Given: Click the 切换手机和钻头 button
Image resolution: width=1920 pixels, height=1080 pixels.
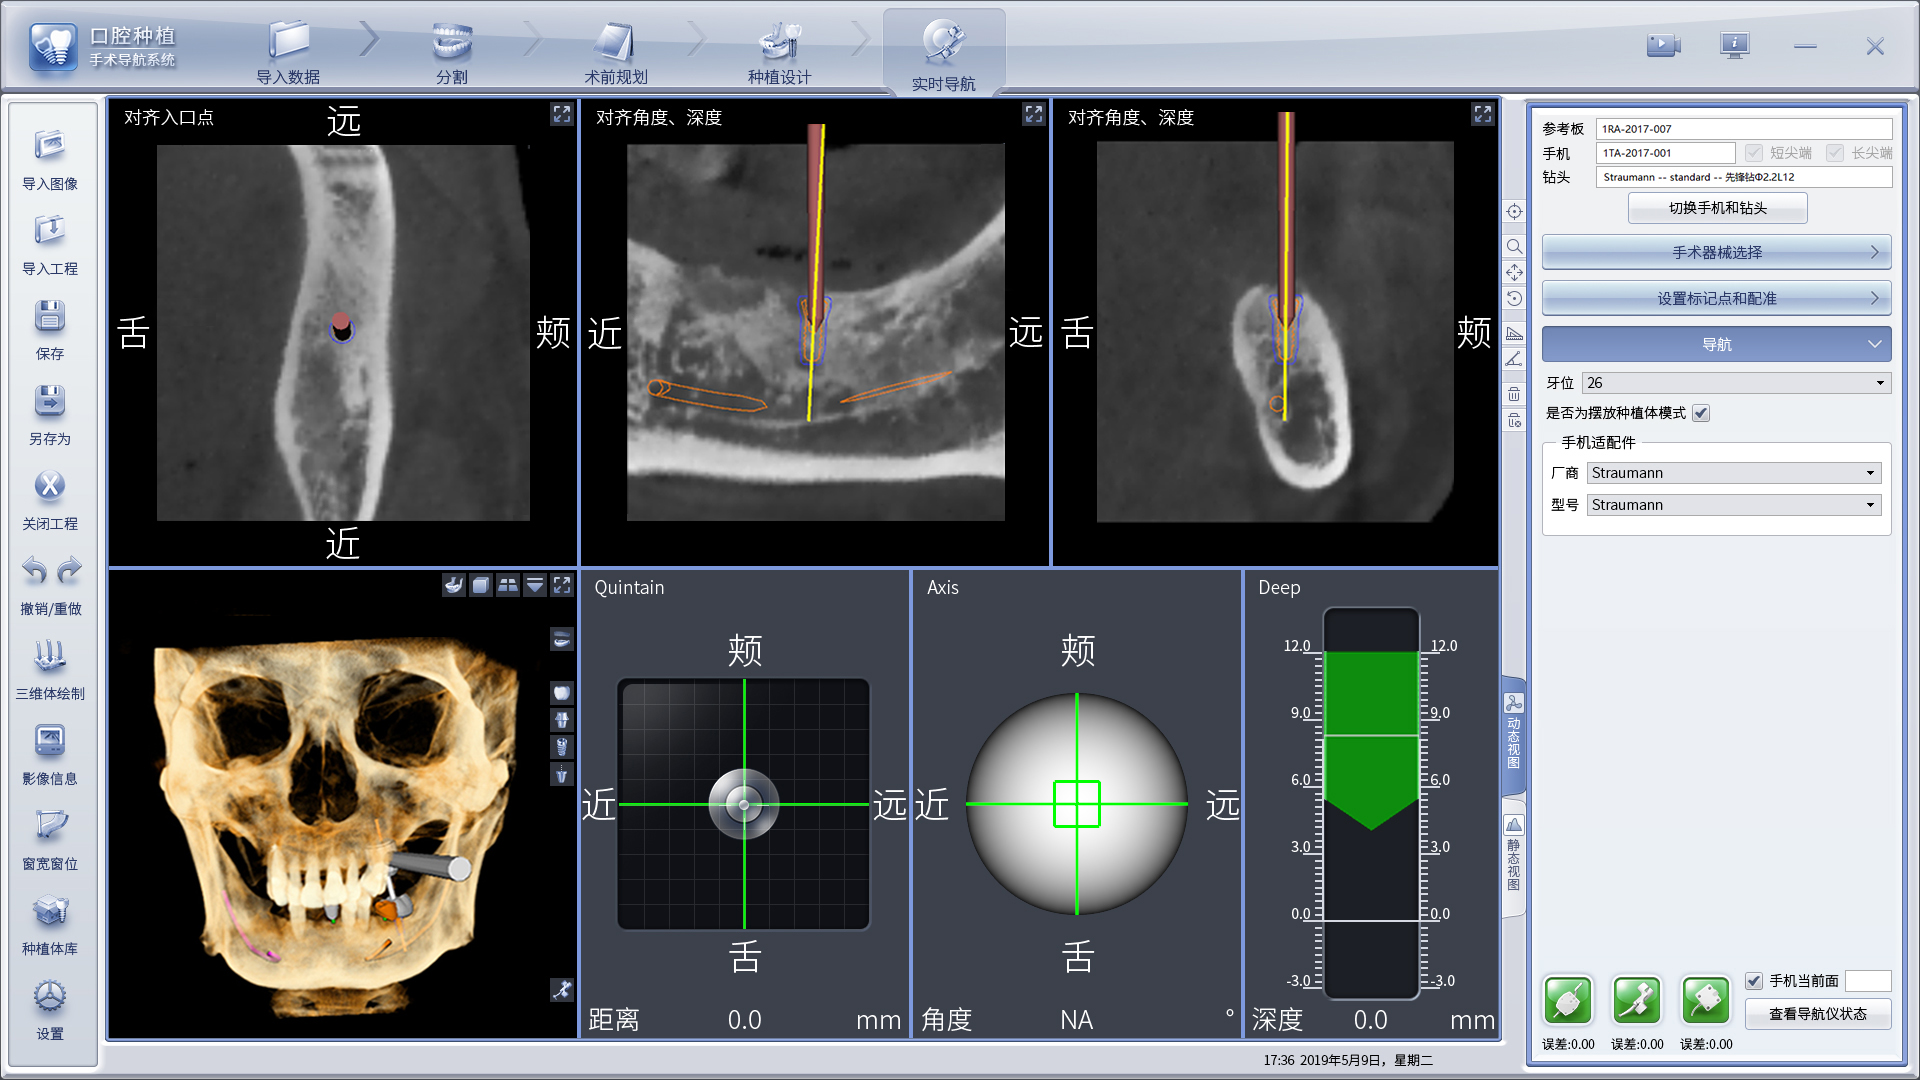Looking at the screenshot, I should (1717, 208).
